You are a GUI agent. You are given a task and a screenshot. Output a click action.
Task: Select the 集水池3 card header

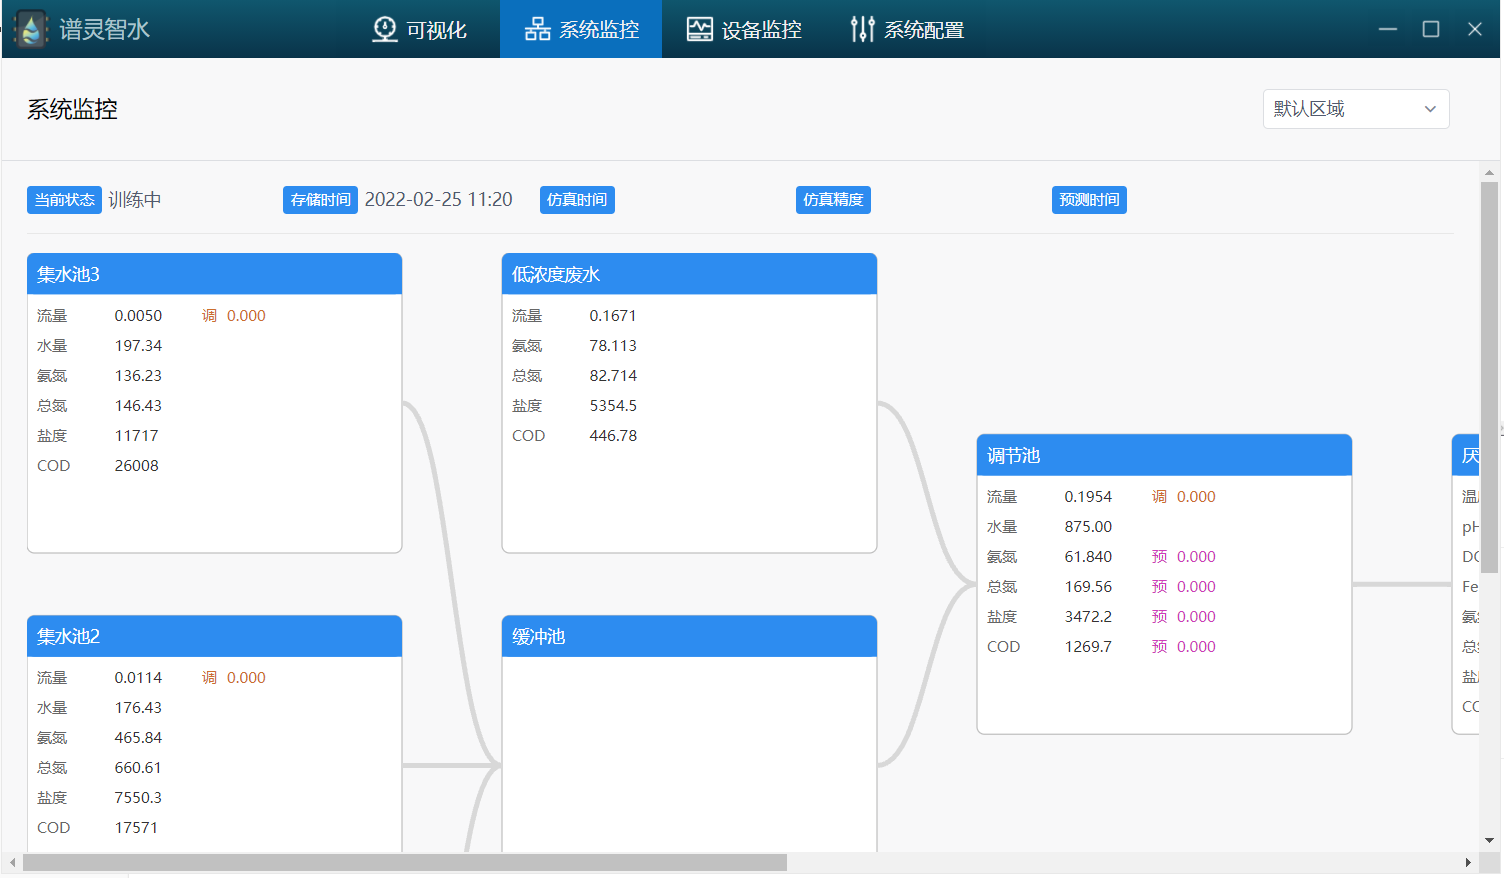pos(214,274)
